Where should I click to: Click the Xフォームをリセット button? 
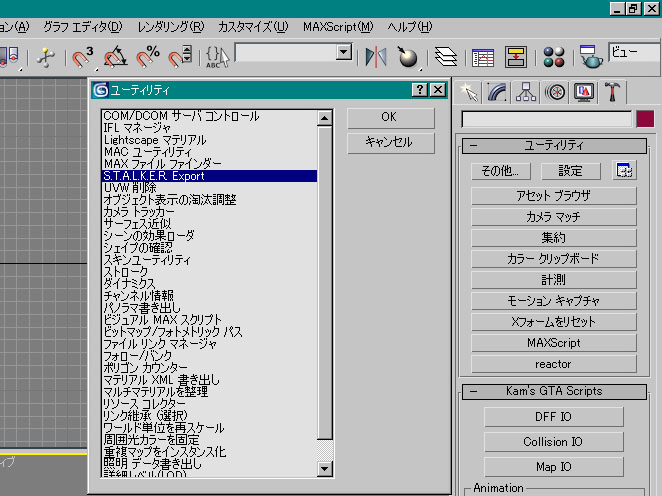[x=553, y=322]
